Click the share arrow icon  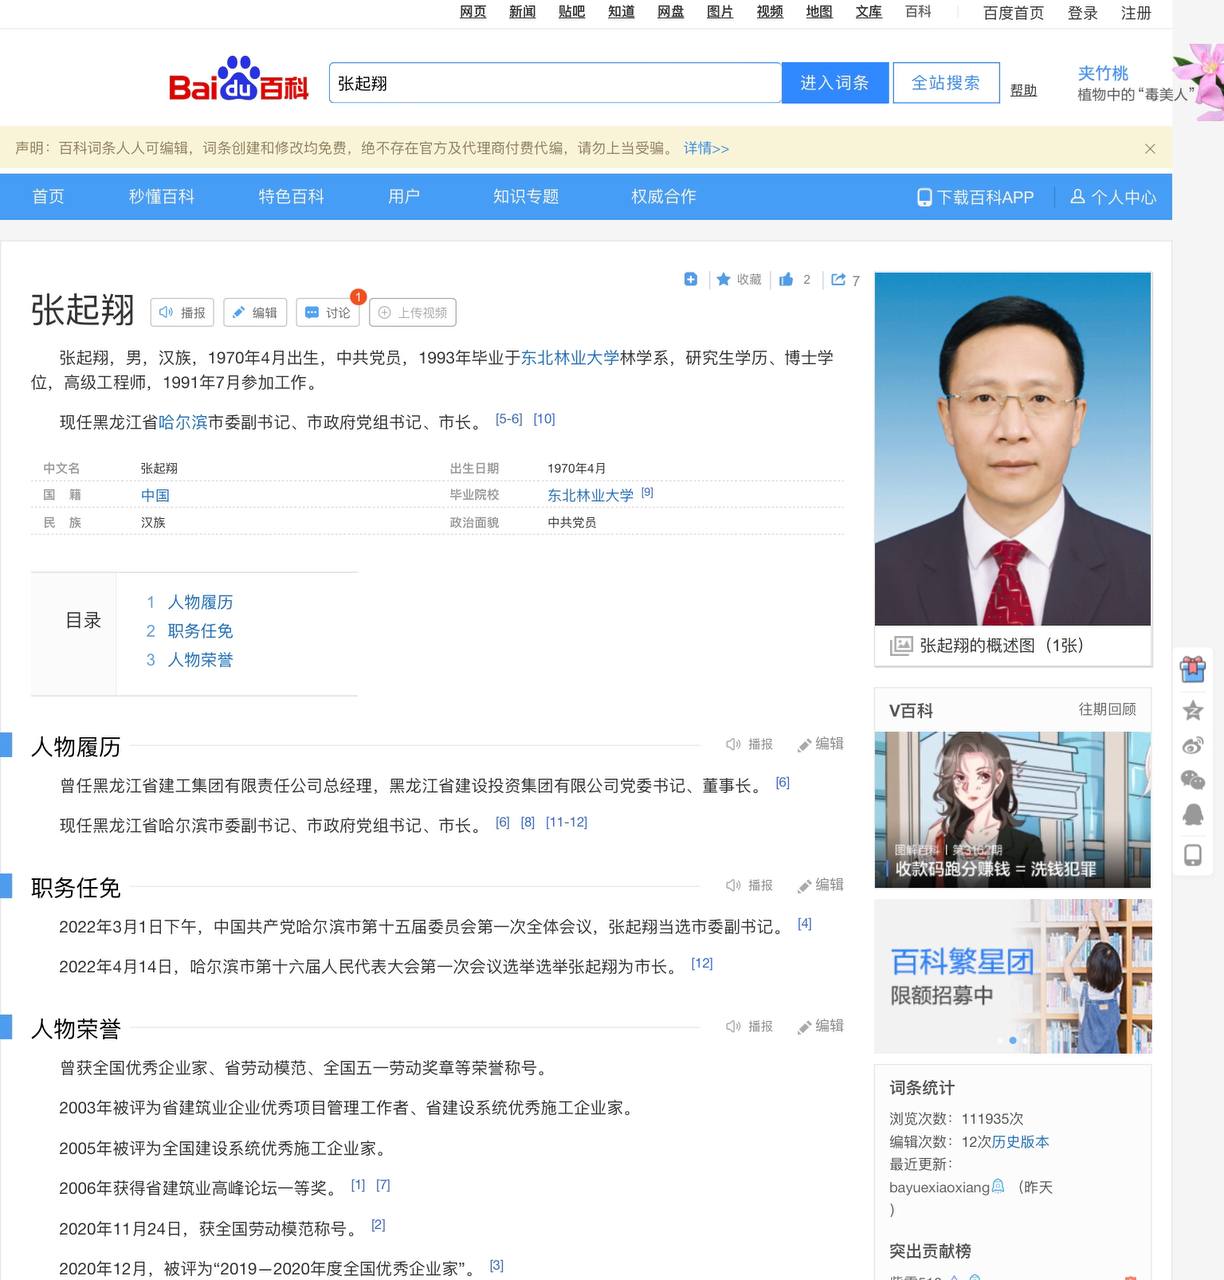(838, 279)
